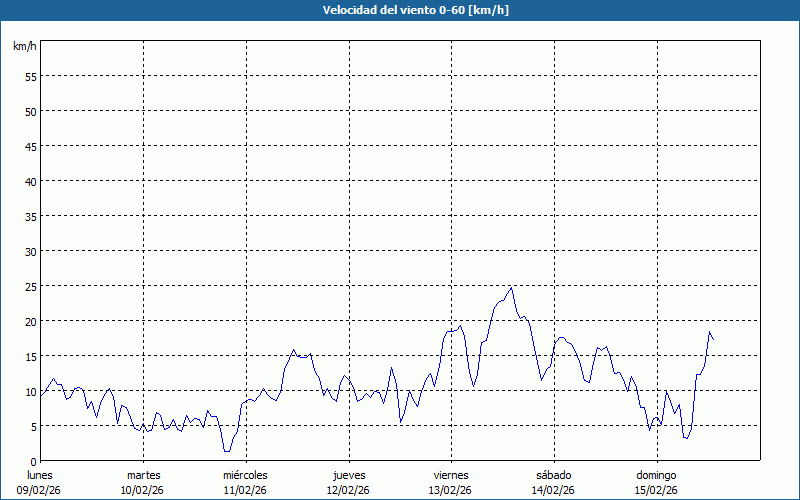Pick the y-axis value 25
This screenshot has width=800, height=500.
[31, 286]
